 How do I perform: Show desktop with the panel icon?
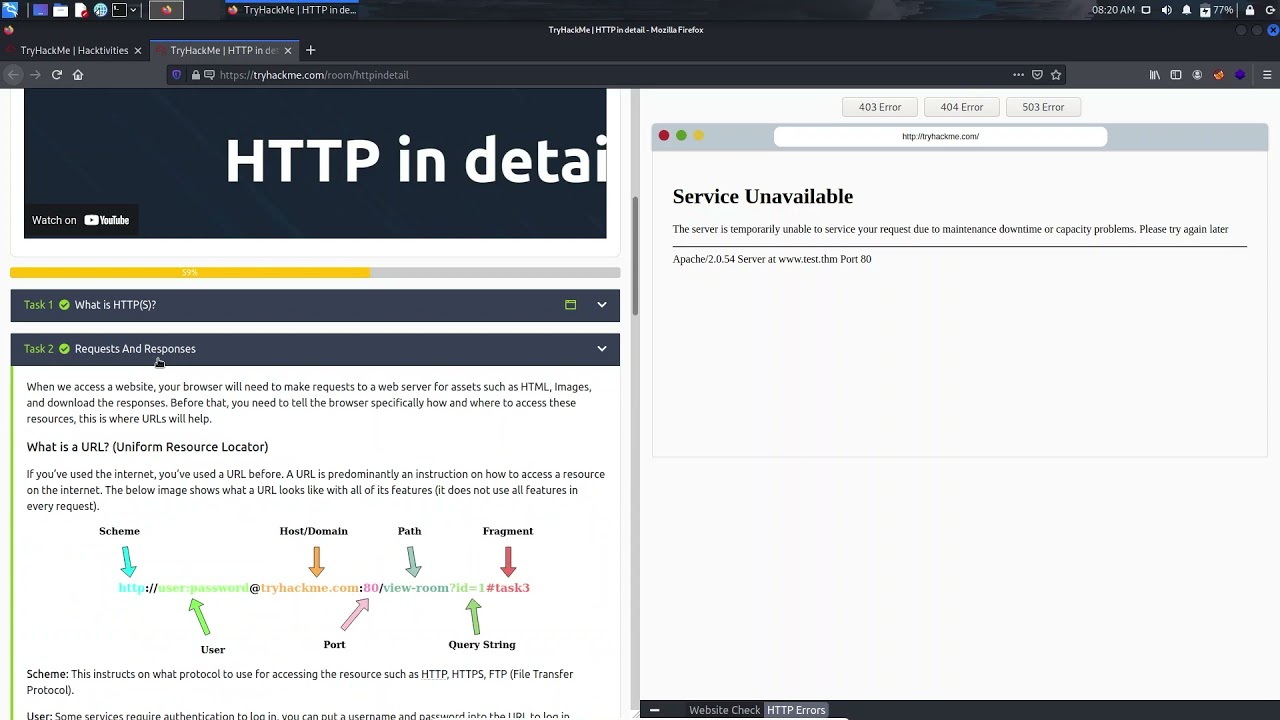click(40, 10)
